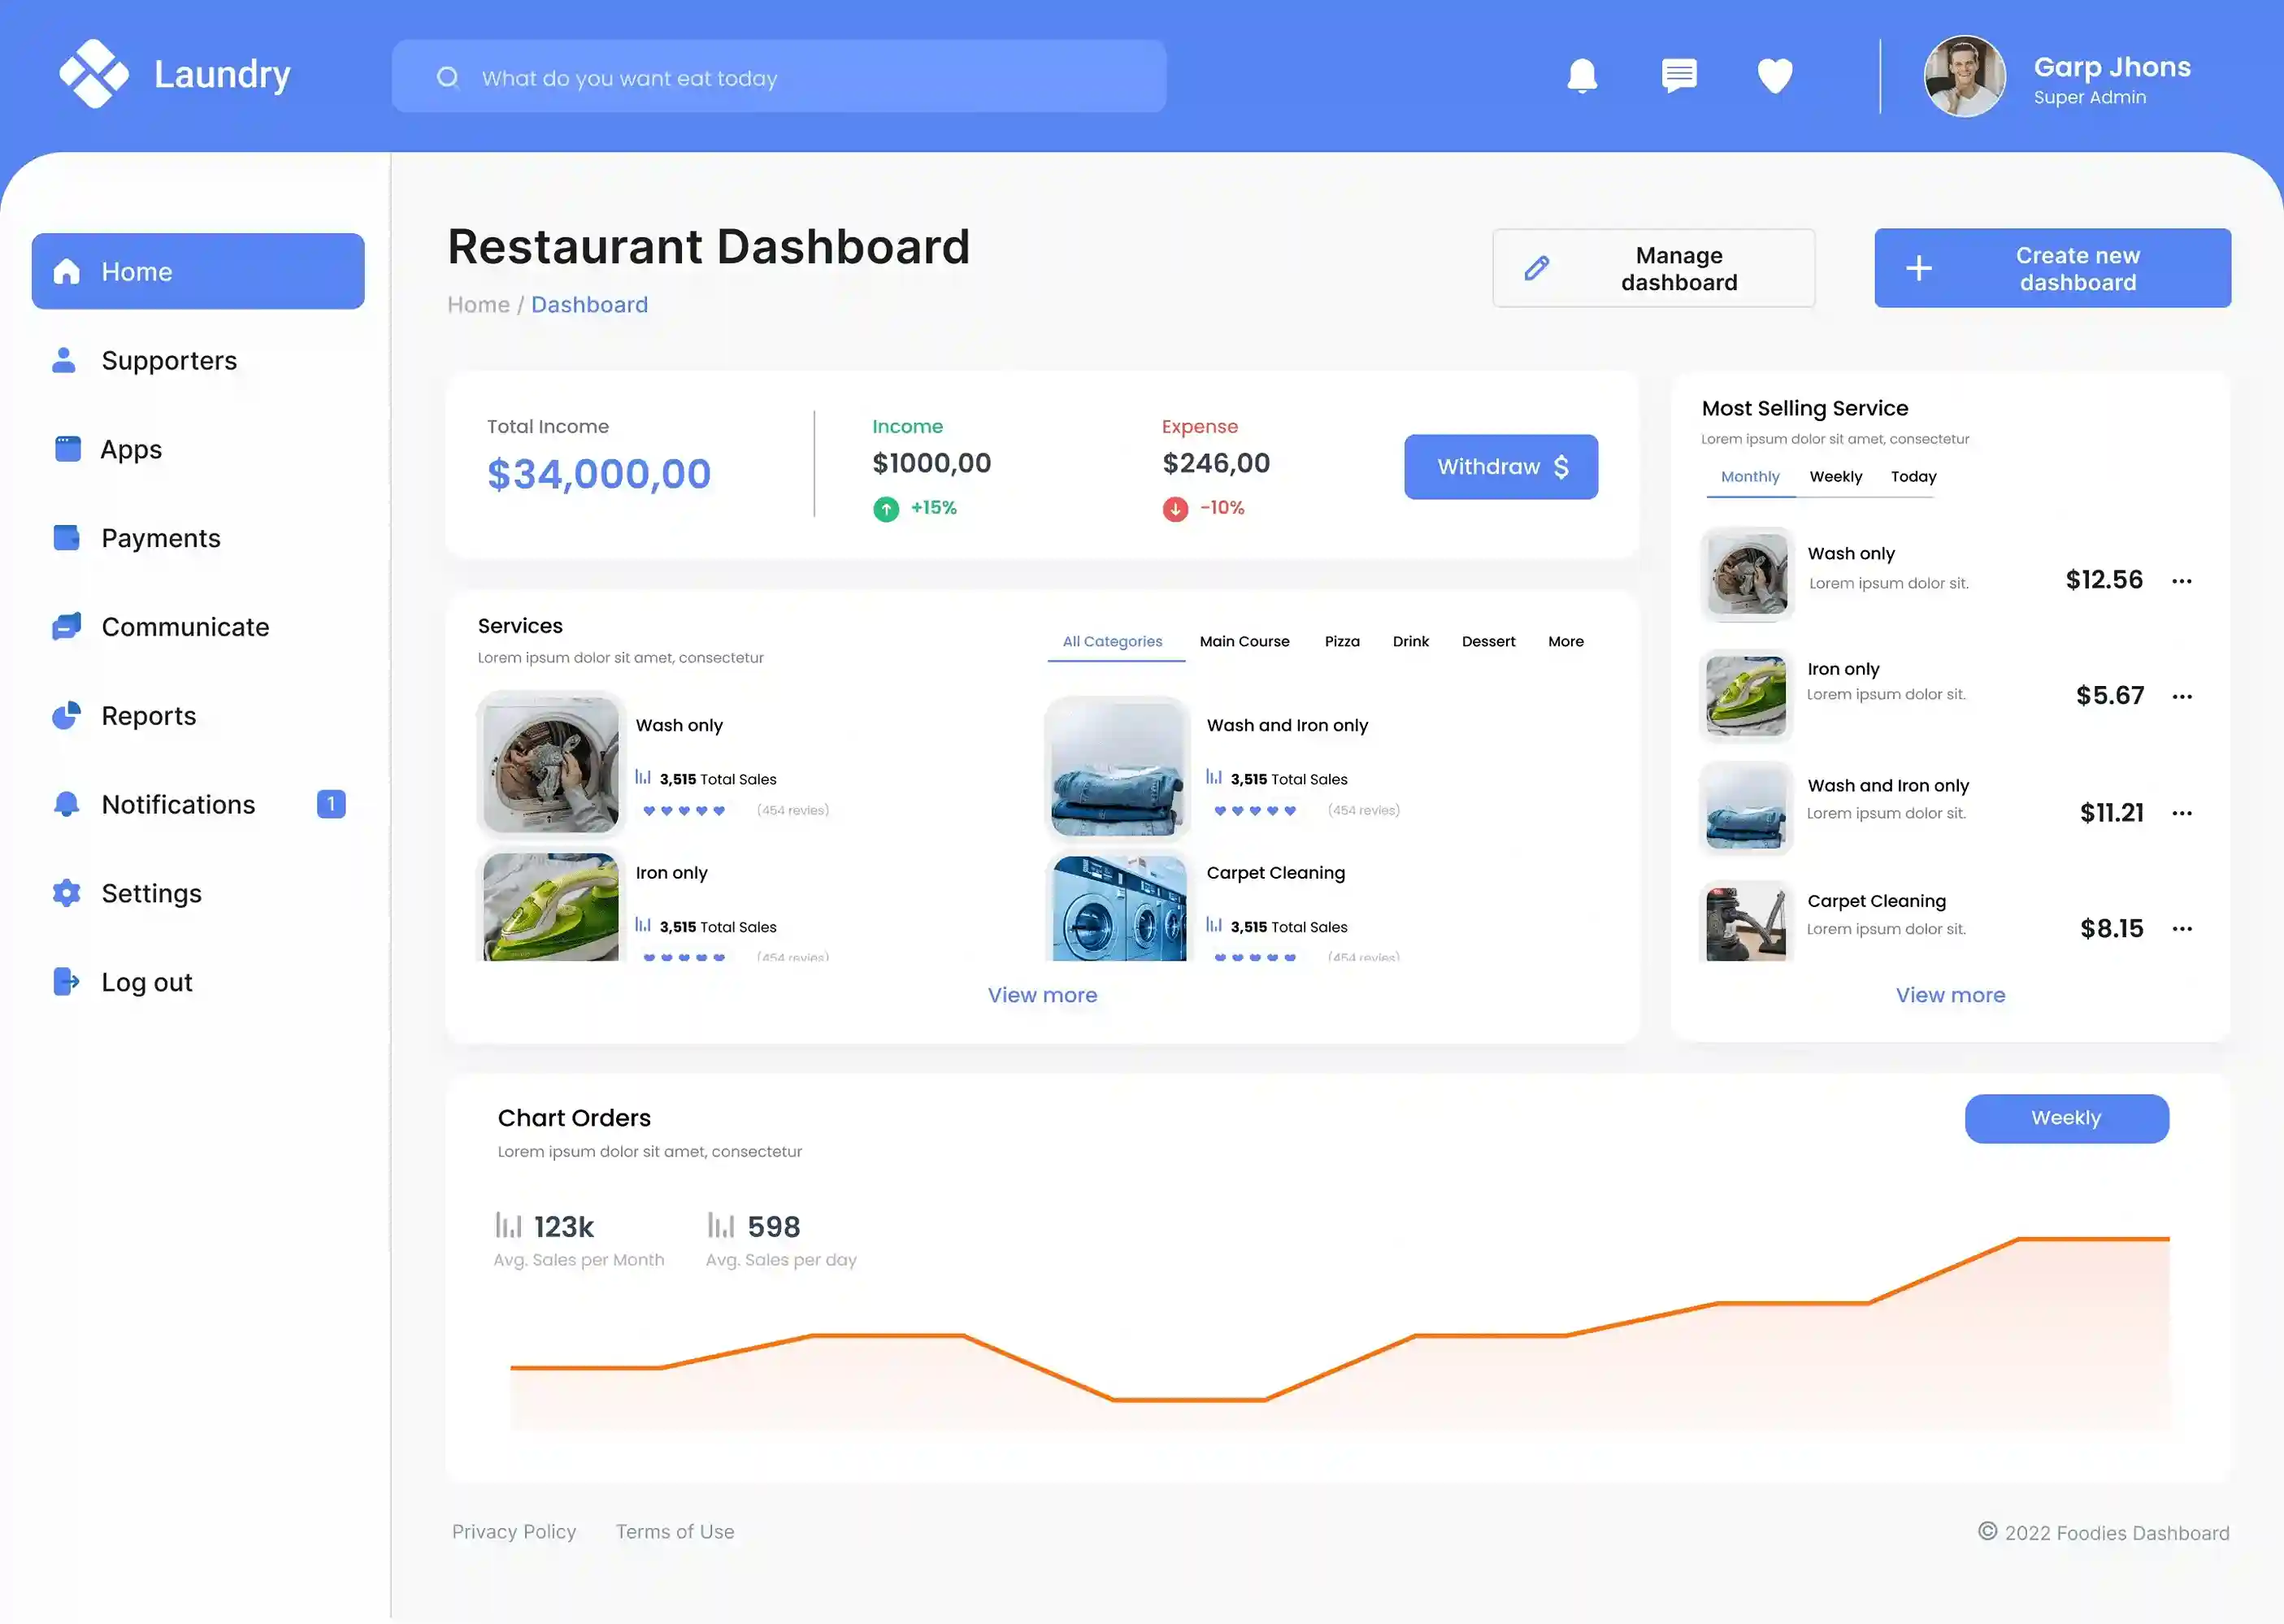Click the Payments wallet icon
Viewport: 2284px width, 1624px height.
[66, 538]
